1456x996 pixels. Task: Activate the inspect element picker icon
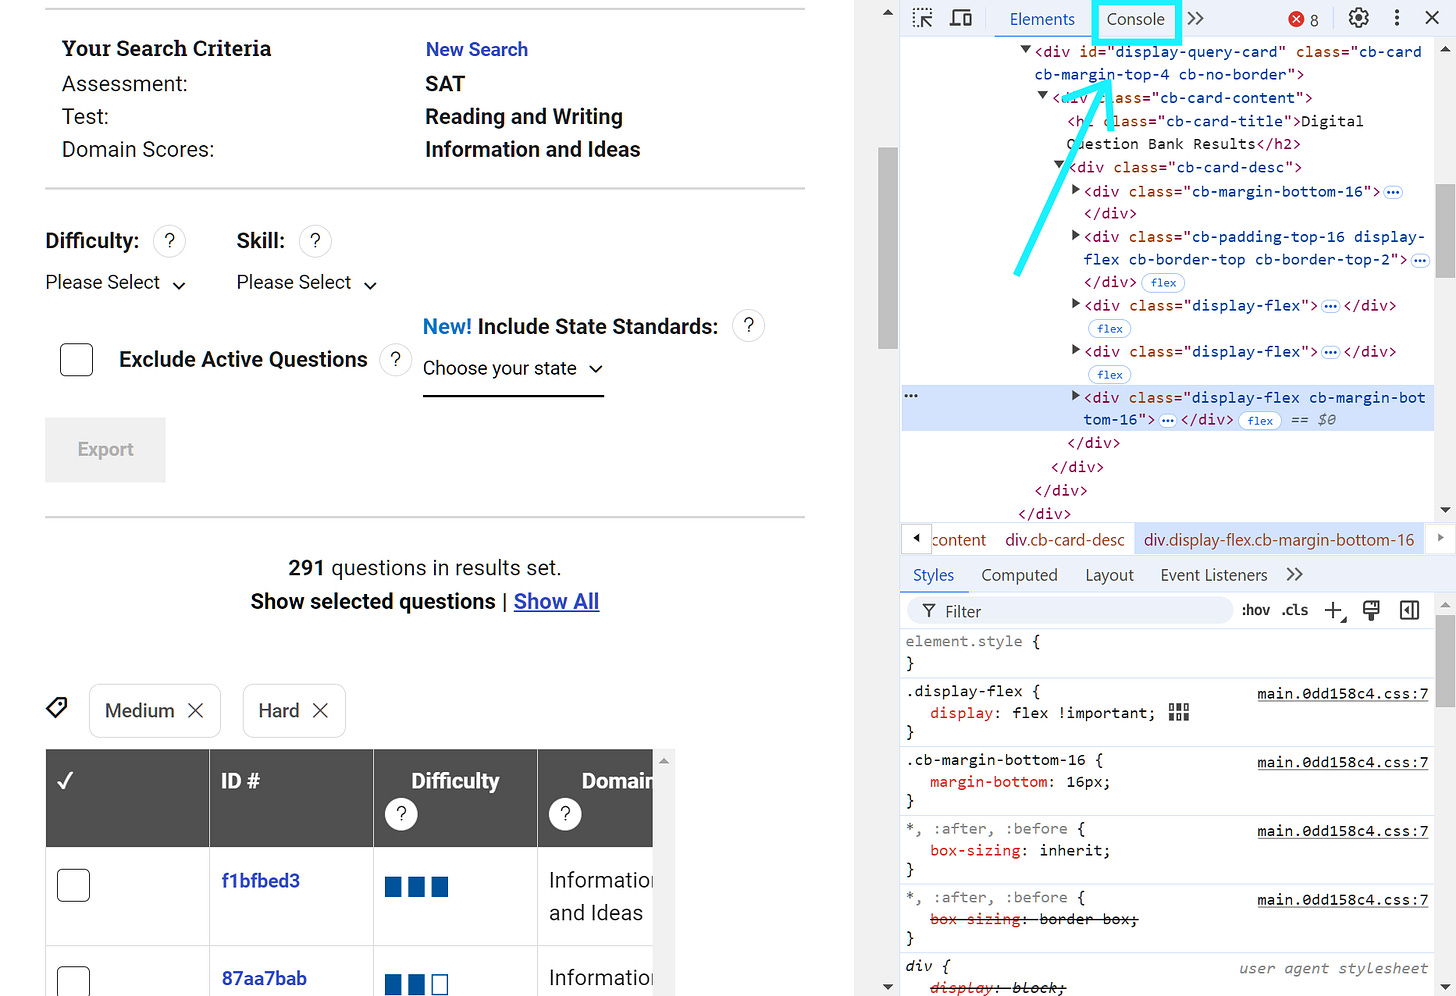[x=922, y=18]
